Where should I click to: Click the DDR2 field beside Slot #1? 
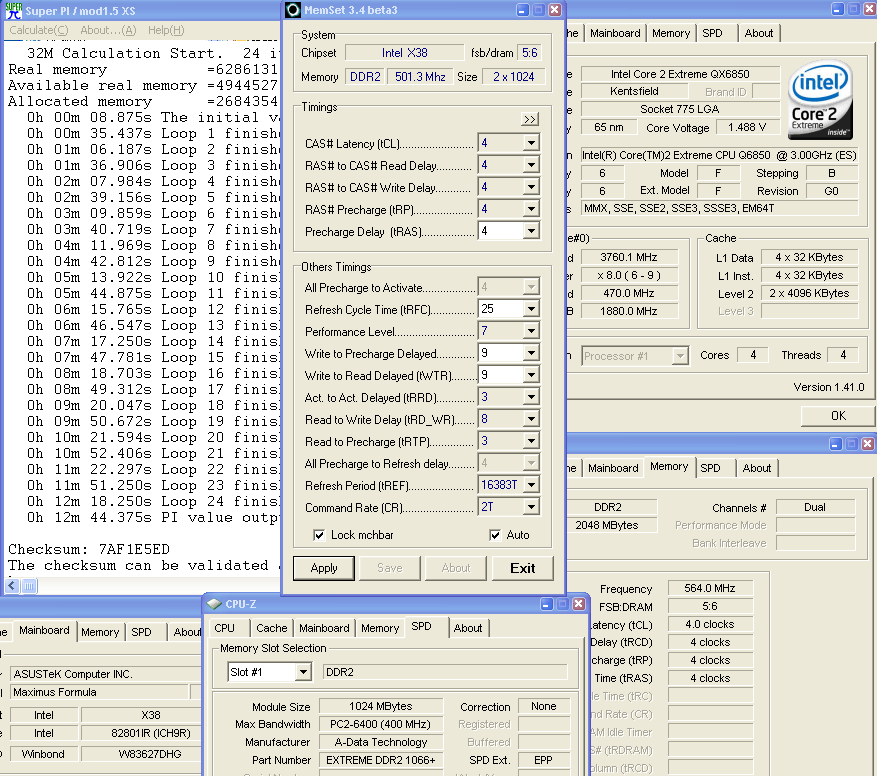445,672
